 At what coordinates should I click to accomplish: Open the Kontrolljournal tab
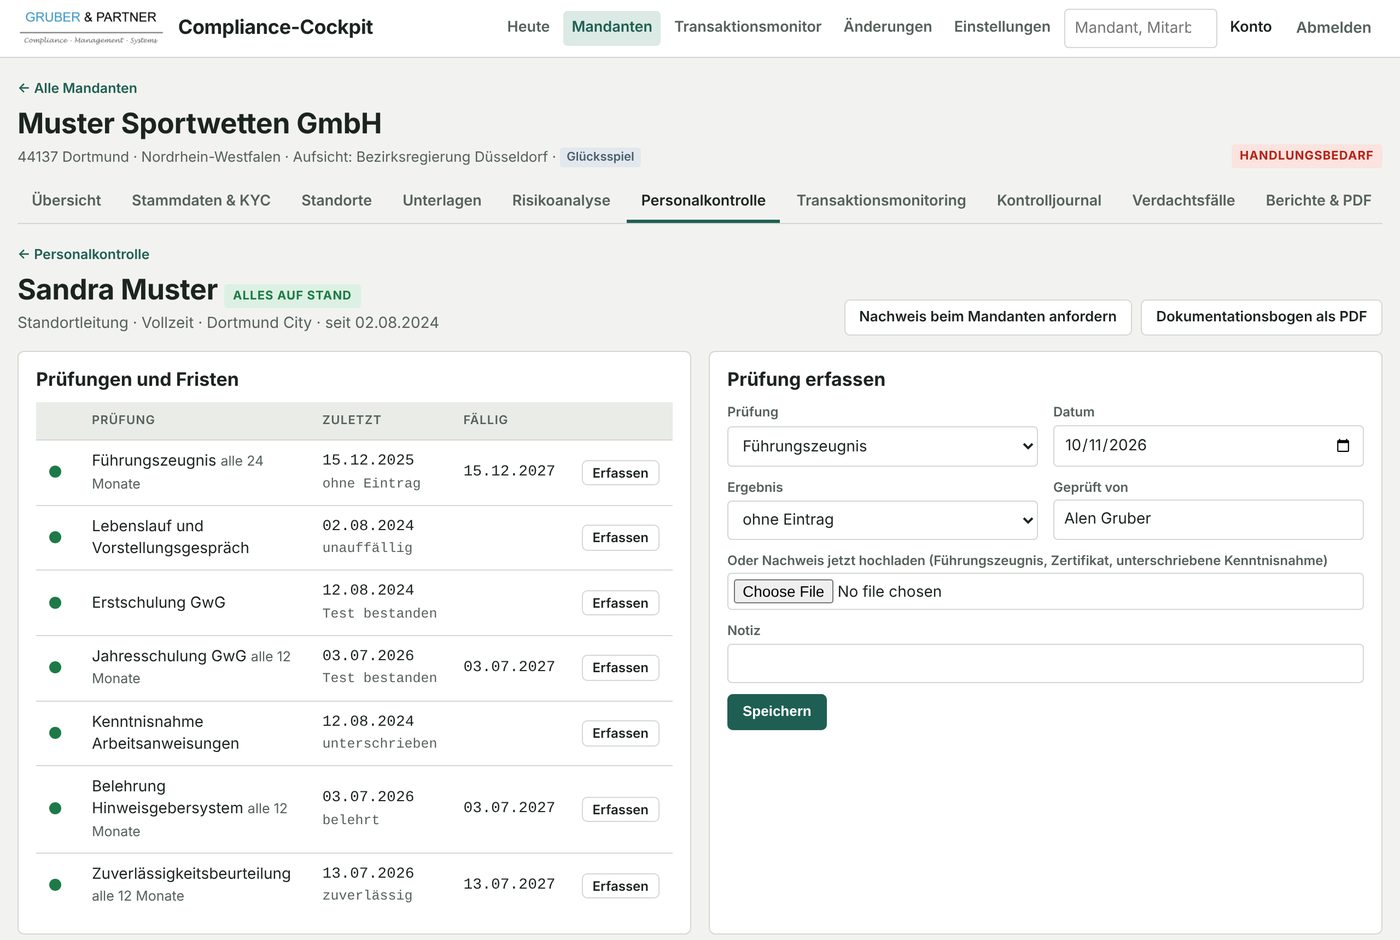pos(1049,200)
